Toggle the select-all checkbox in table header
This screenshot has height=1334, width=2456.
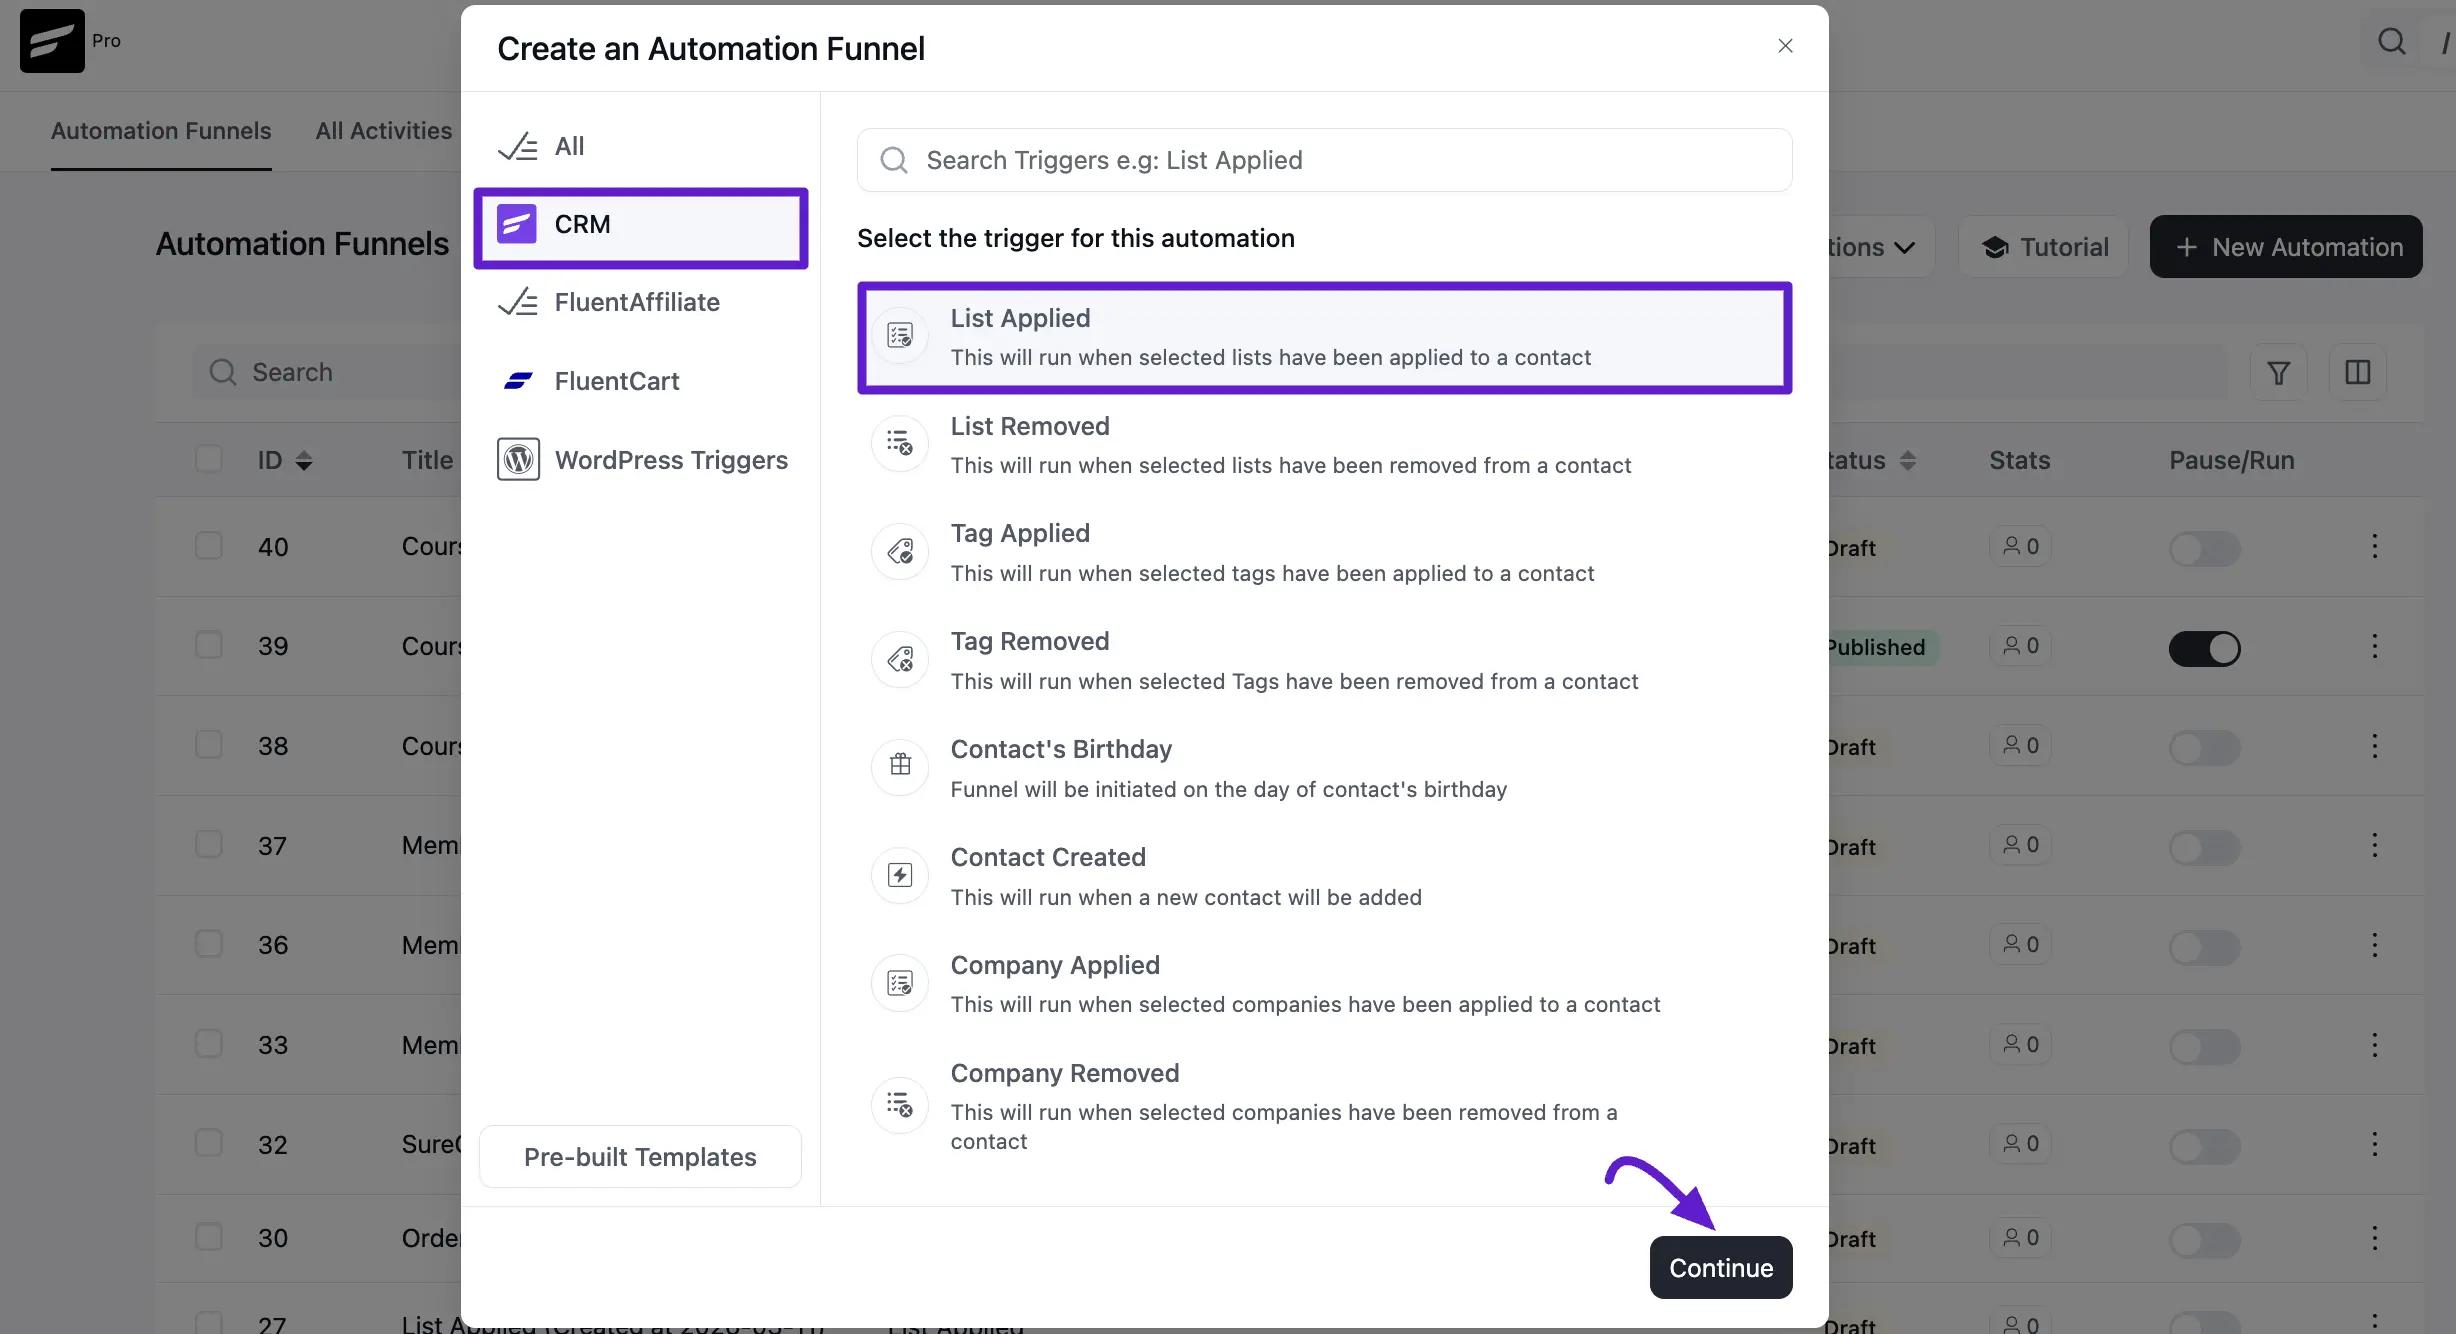tap(209, 459)
